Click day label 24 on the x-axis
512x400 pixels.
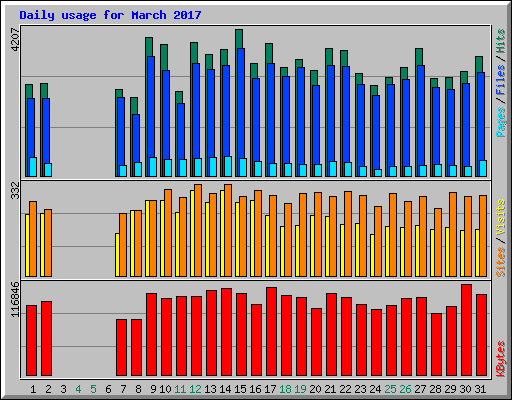375,389
